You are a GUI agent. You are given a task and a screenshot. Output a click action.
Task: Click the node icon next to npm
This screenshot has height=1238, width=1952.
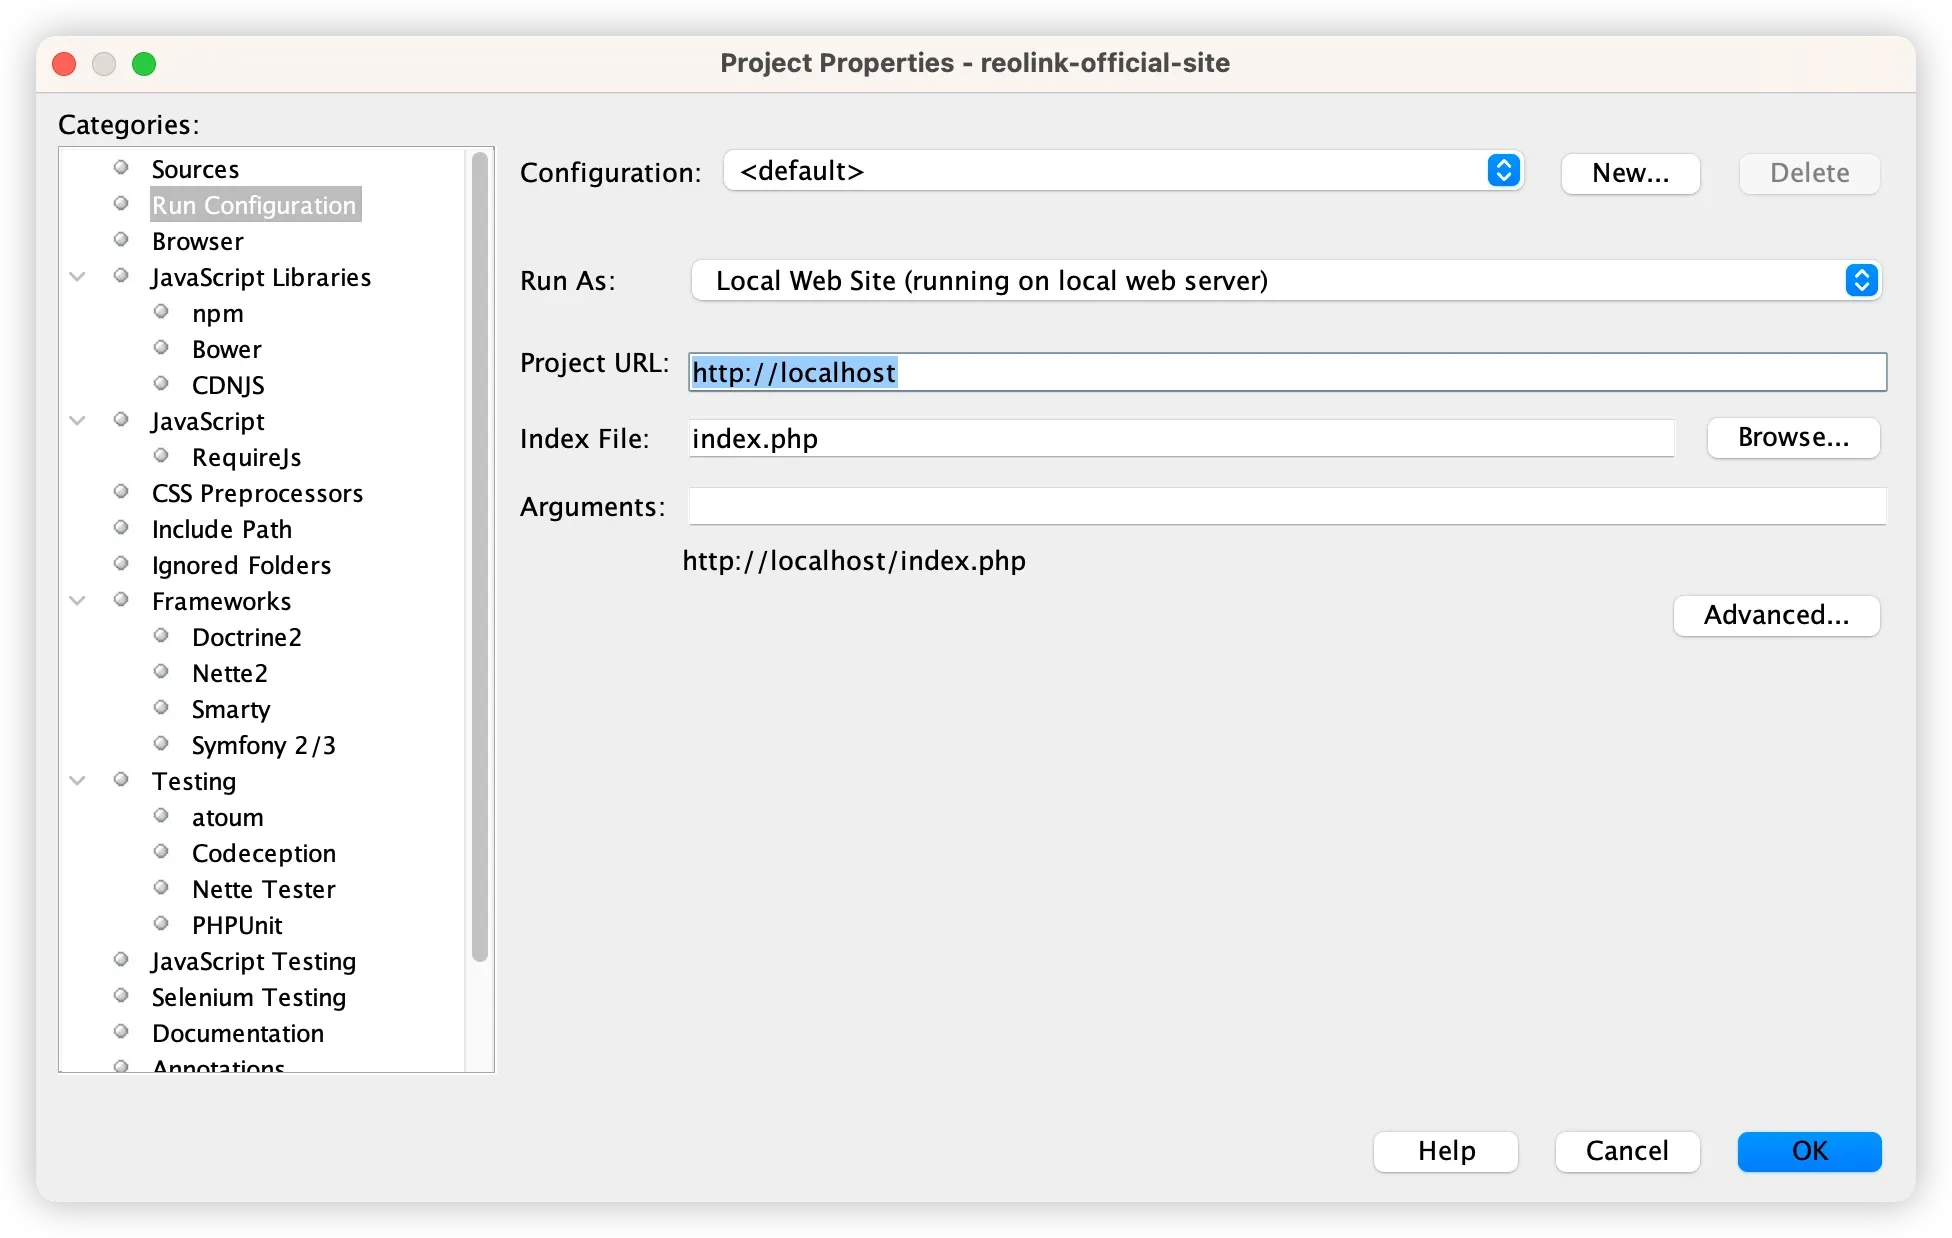161,312
